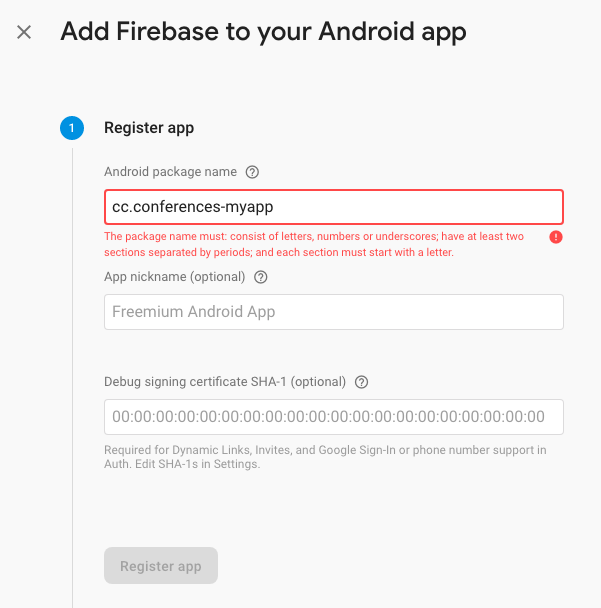This screenshot has width=601, height=608.
Task: Focus the Android package name field
Action: [333, 207]
